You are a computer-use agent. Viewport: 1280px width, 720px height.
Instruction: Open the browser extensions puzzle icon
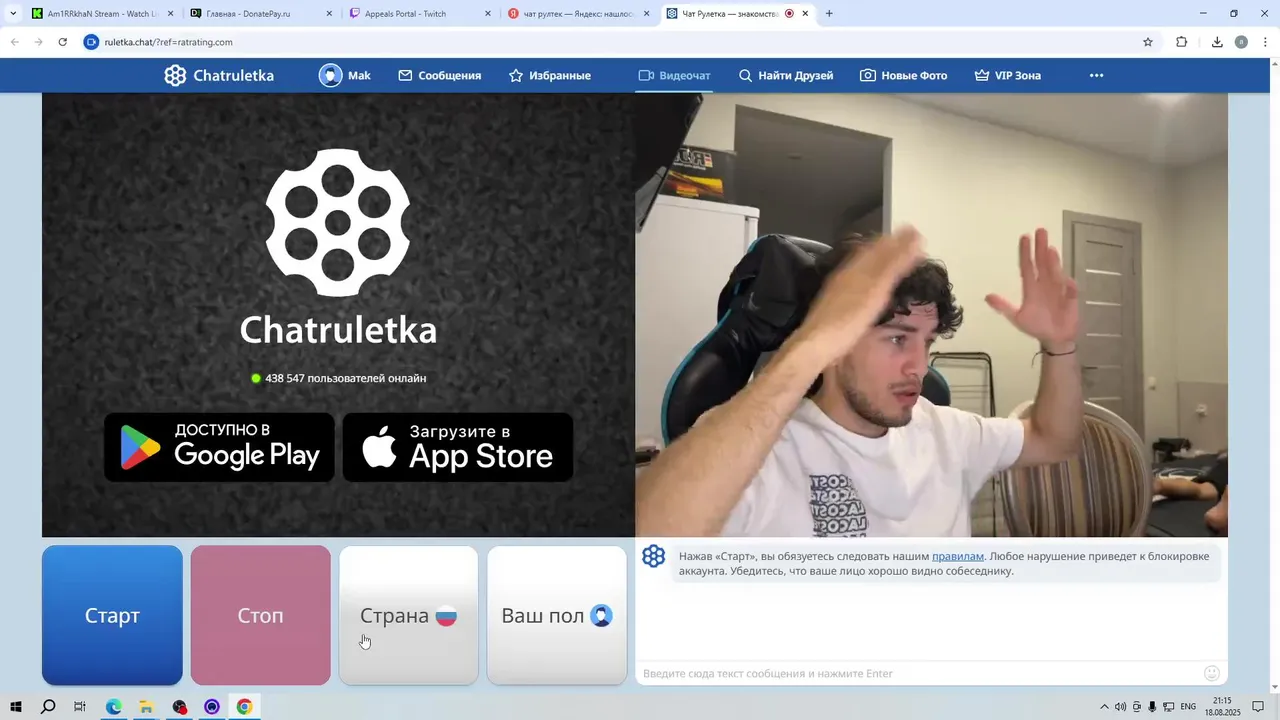[x=1181, y=42]
